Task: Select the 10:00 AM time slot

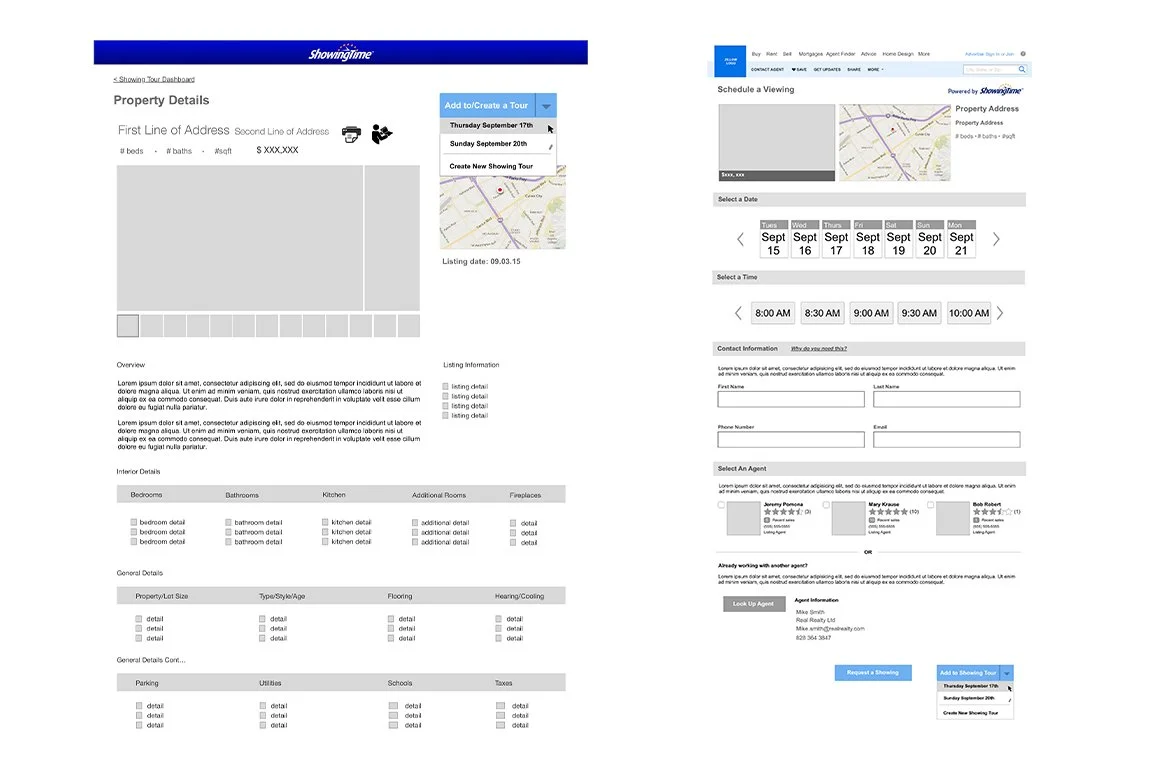Action: coord(969,313)
